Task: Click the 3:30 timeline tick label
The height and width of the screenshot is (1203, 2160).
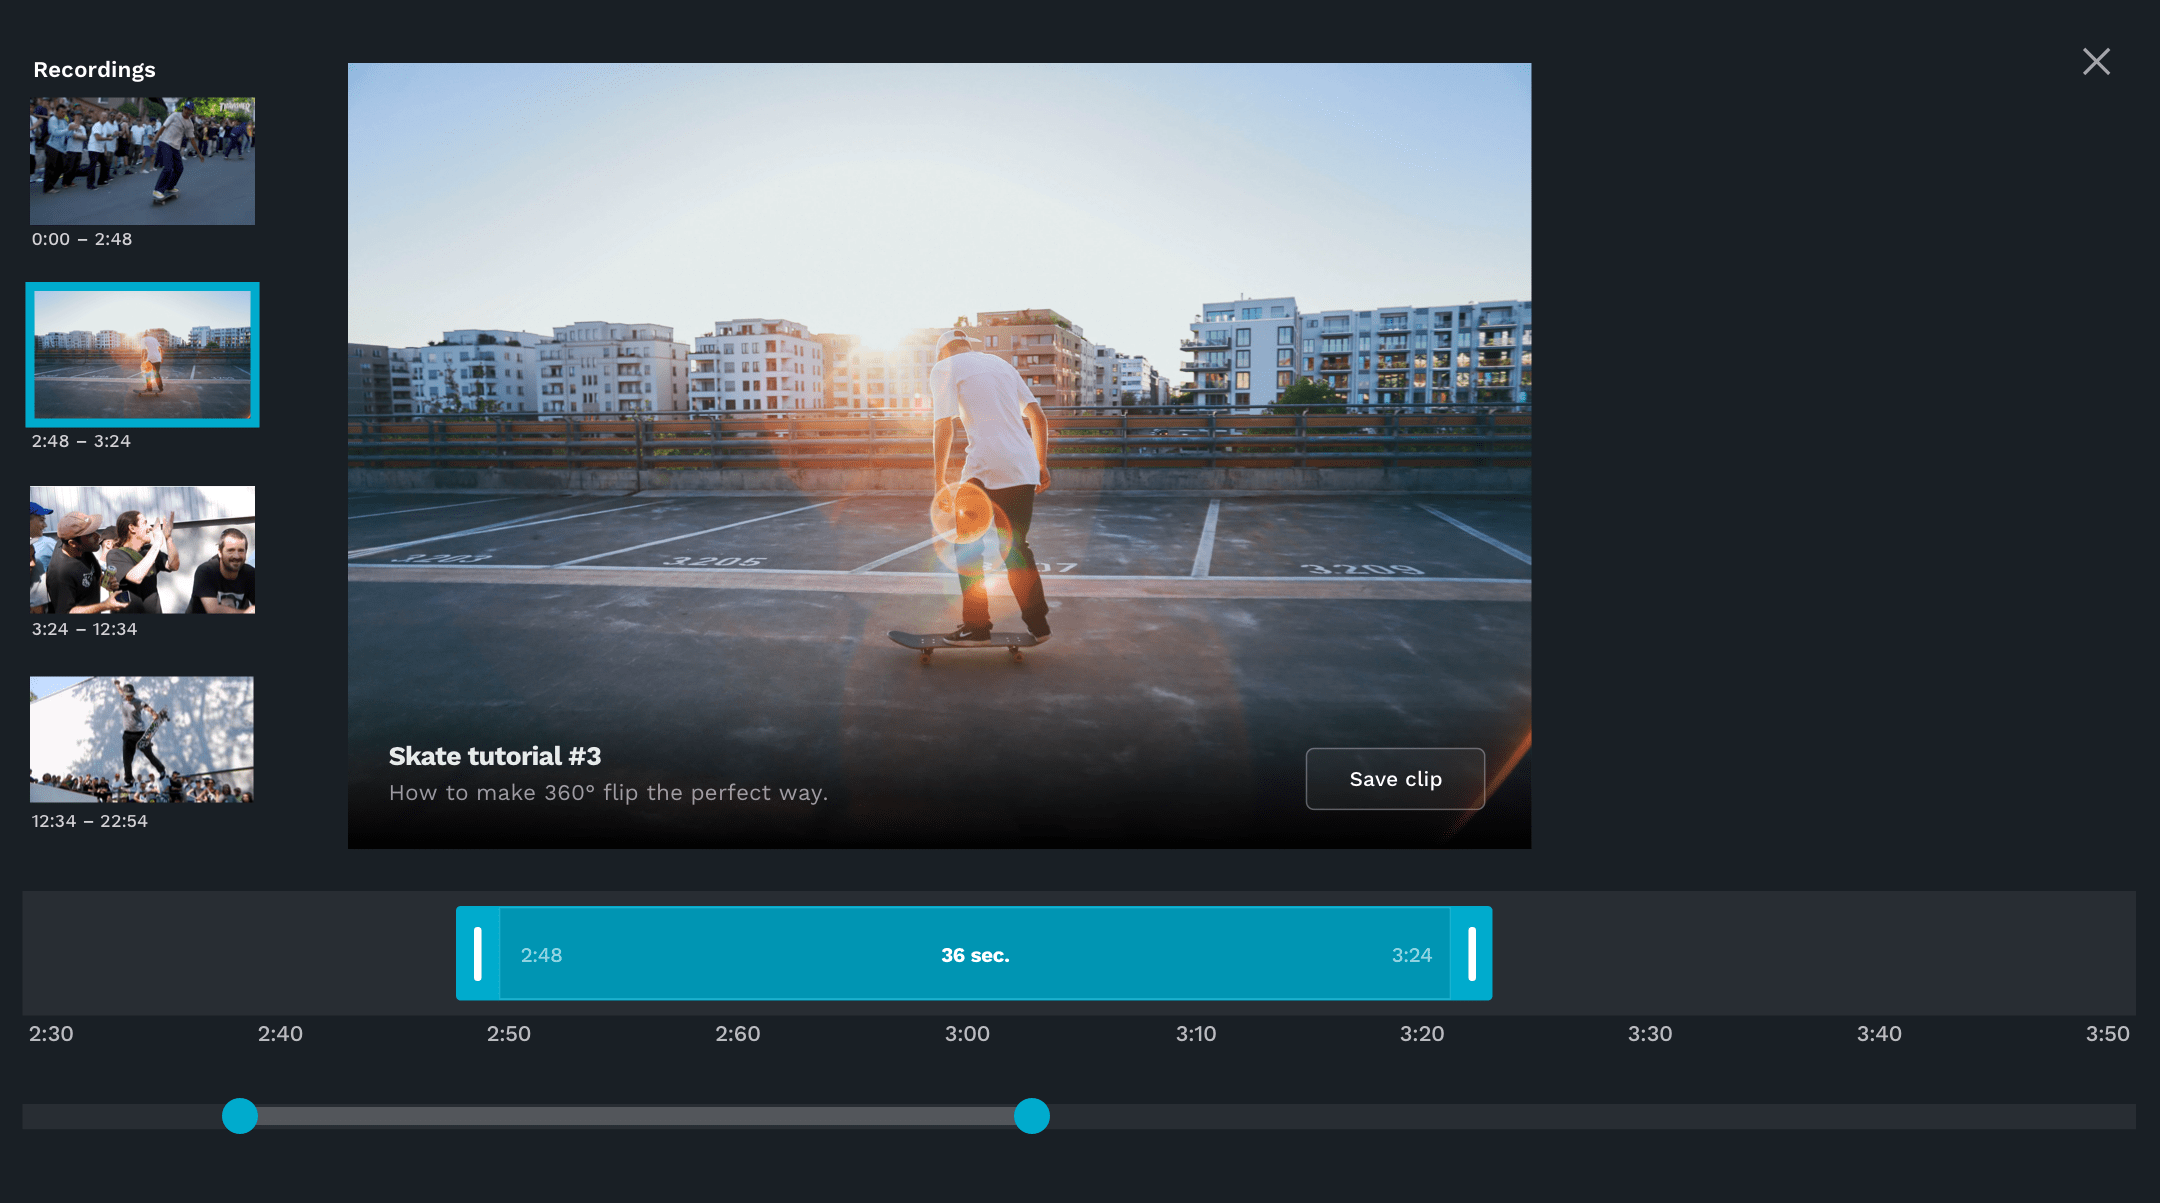Action: pos(1650,1034)
